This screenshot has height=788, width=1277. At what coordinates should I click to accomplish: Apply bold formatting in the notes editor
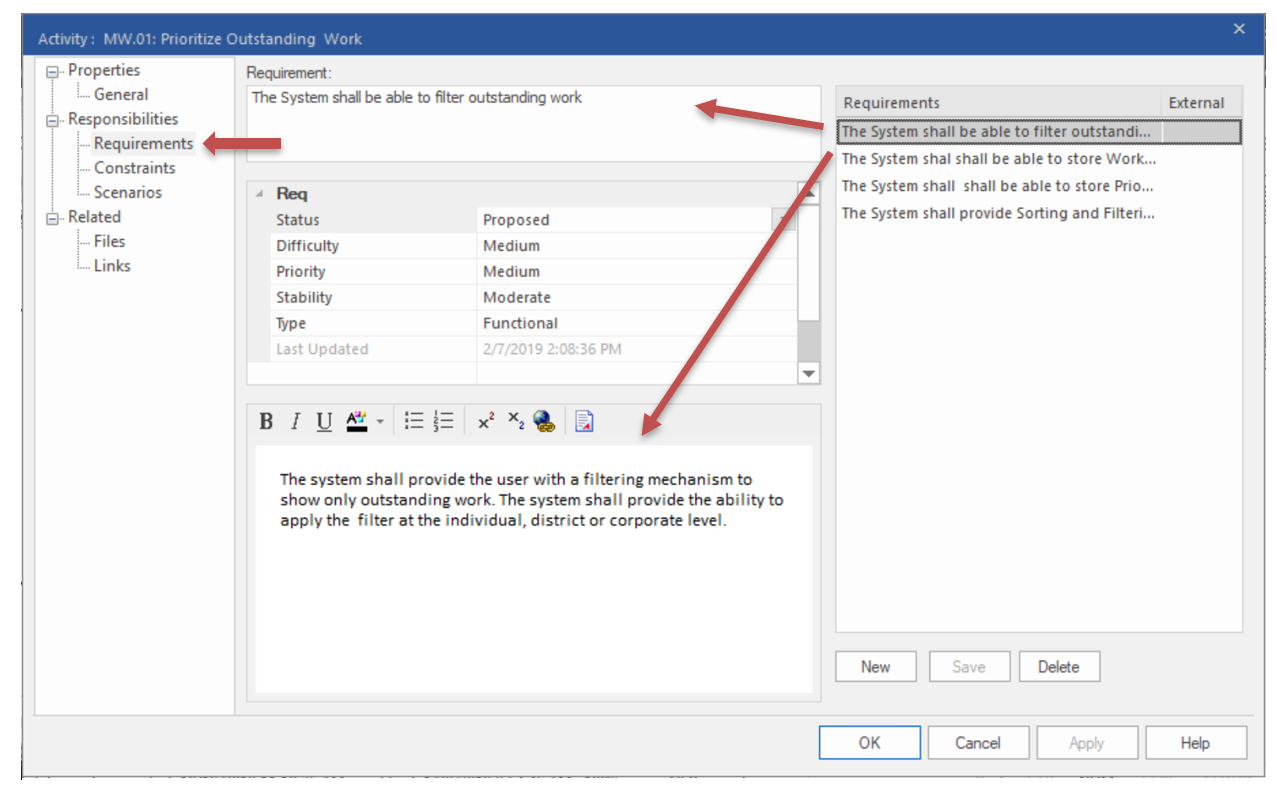coord(265,421)
